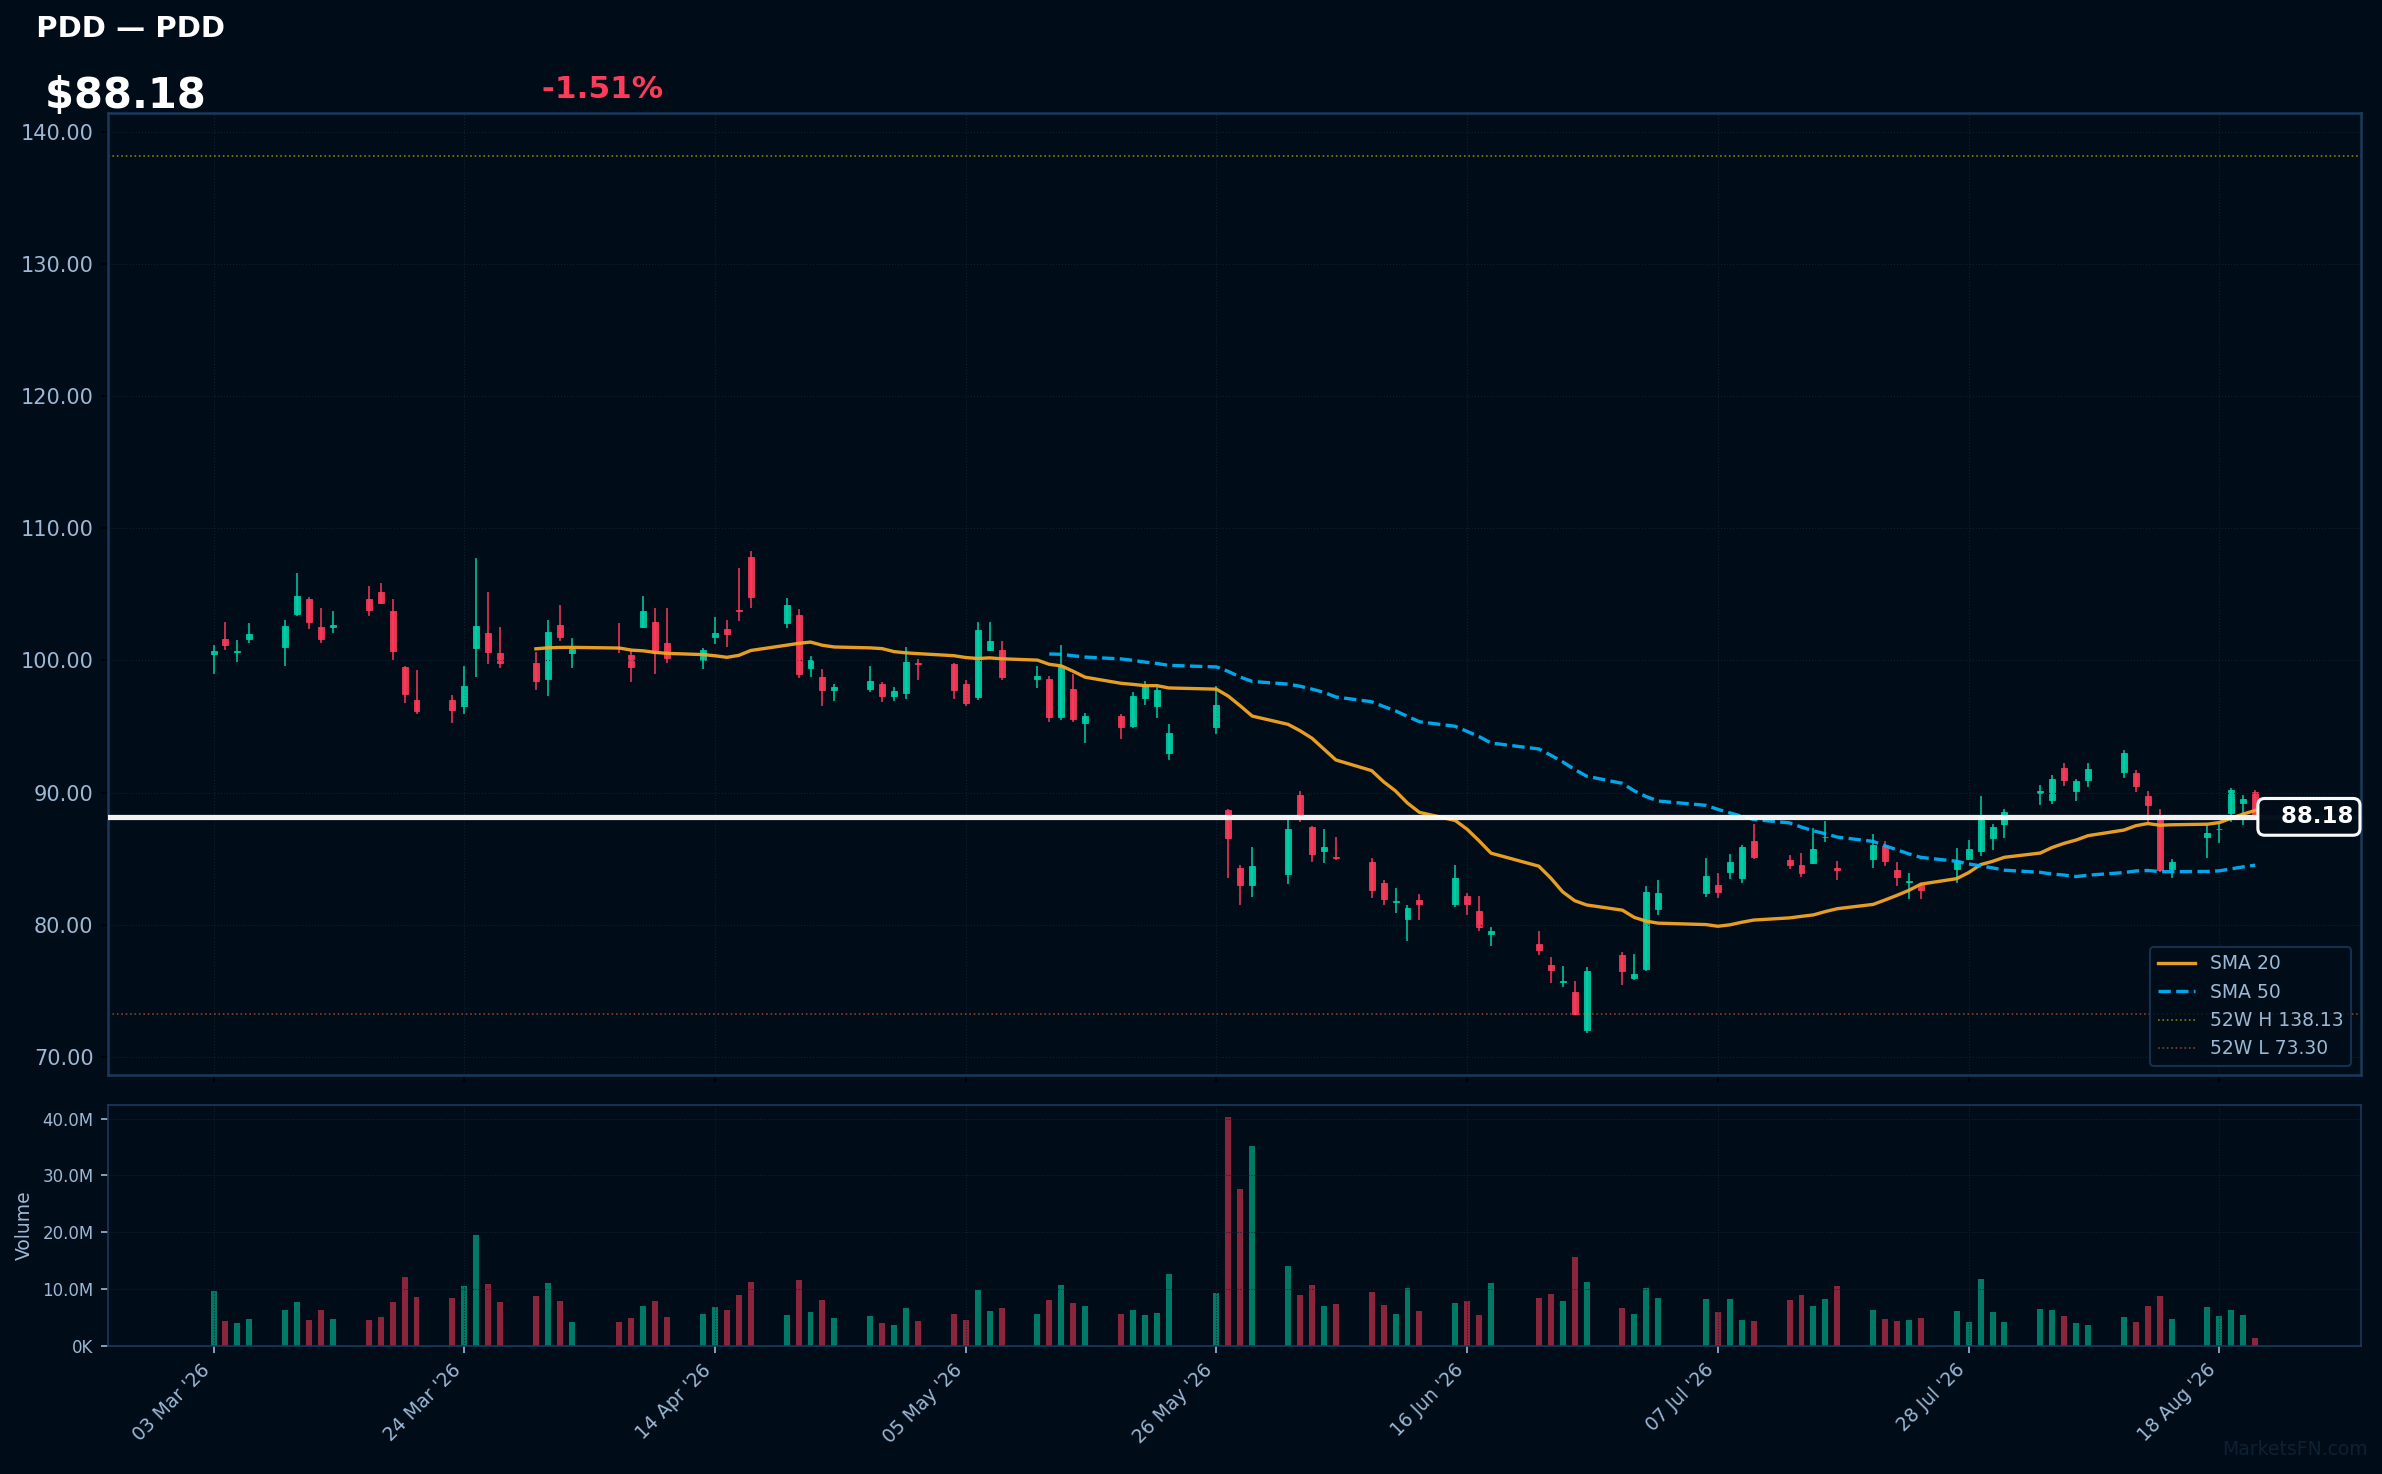The image size is (2382, 1474).
Task: Click the Volume axis title
Action: [23, 1226]
